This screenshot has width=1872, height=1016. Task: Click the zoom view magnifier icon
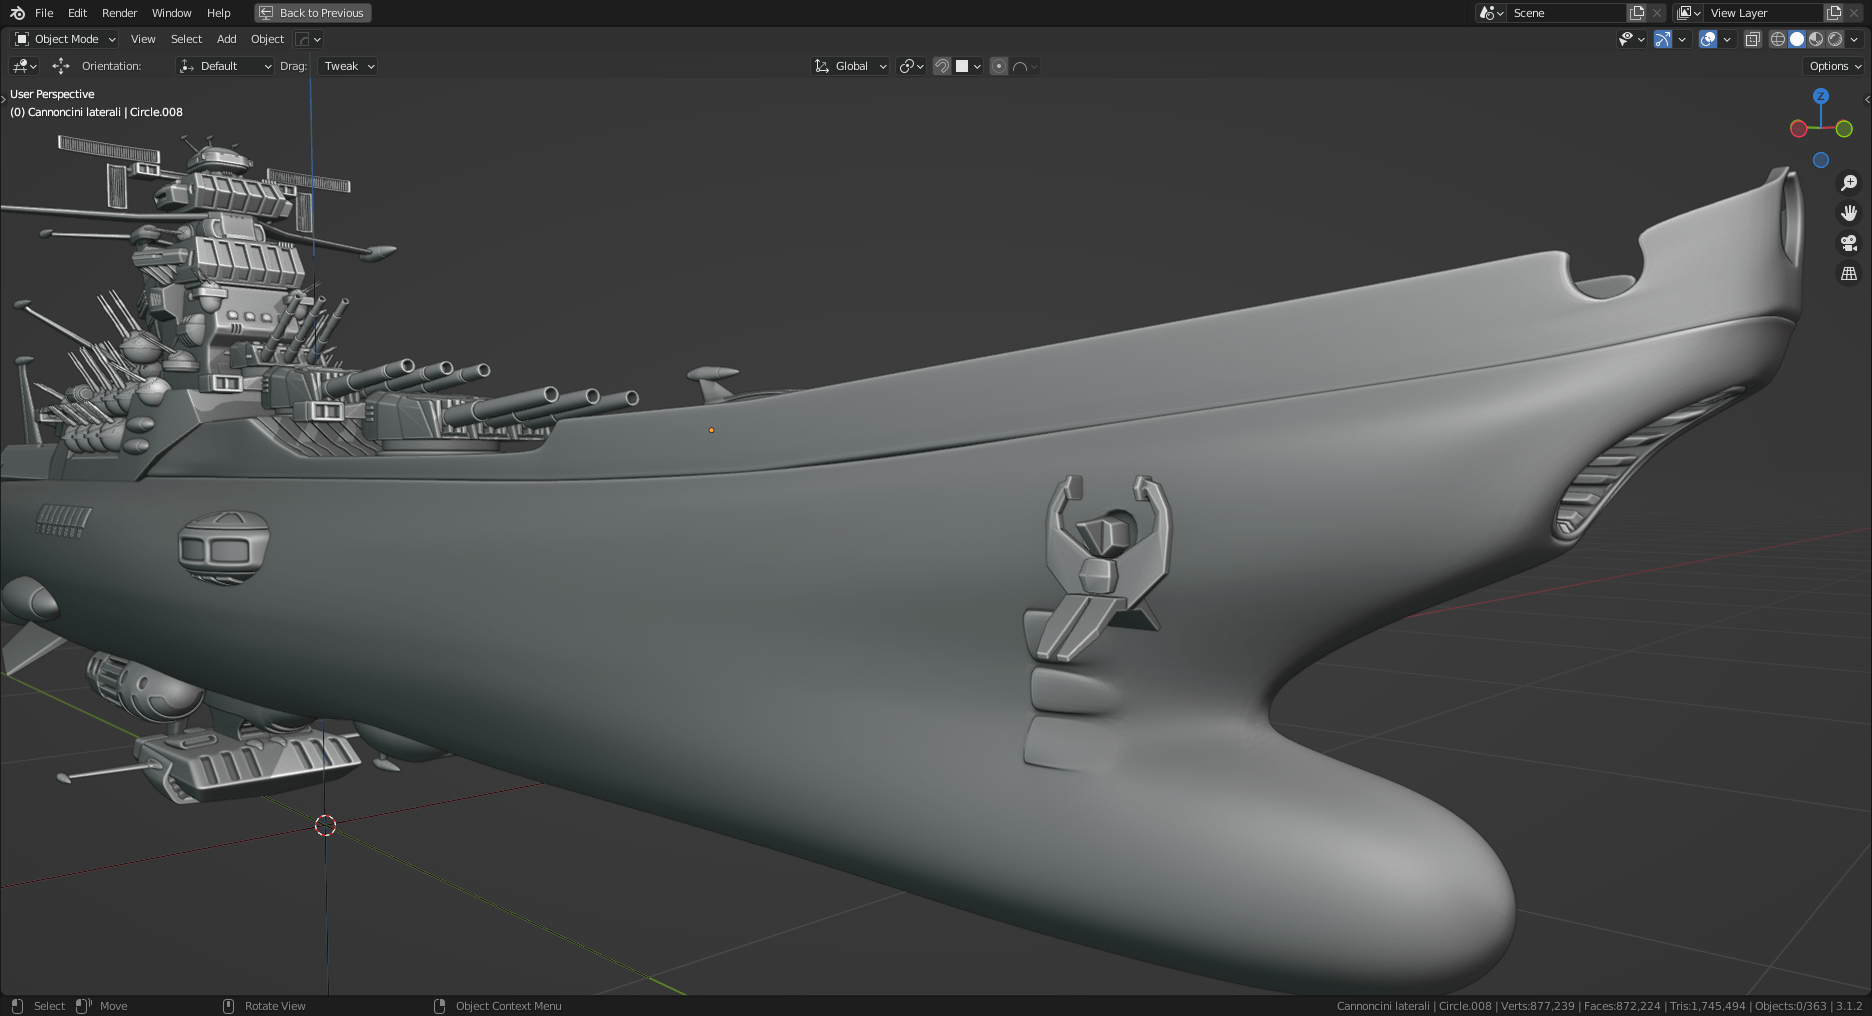[x=1849, y=183]
